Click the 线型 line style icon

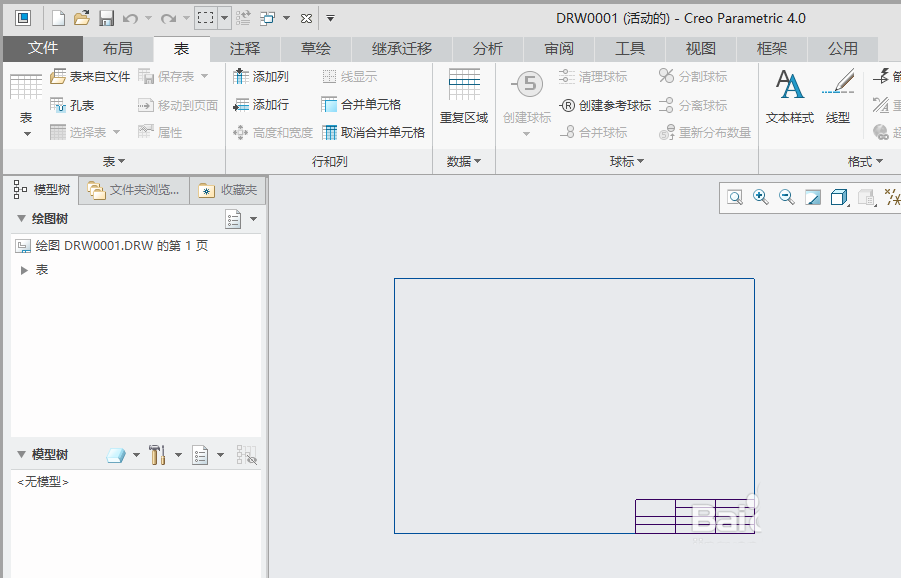(840, 88)
